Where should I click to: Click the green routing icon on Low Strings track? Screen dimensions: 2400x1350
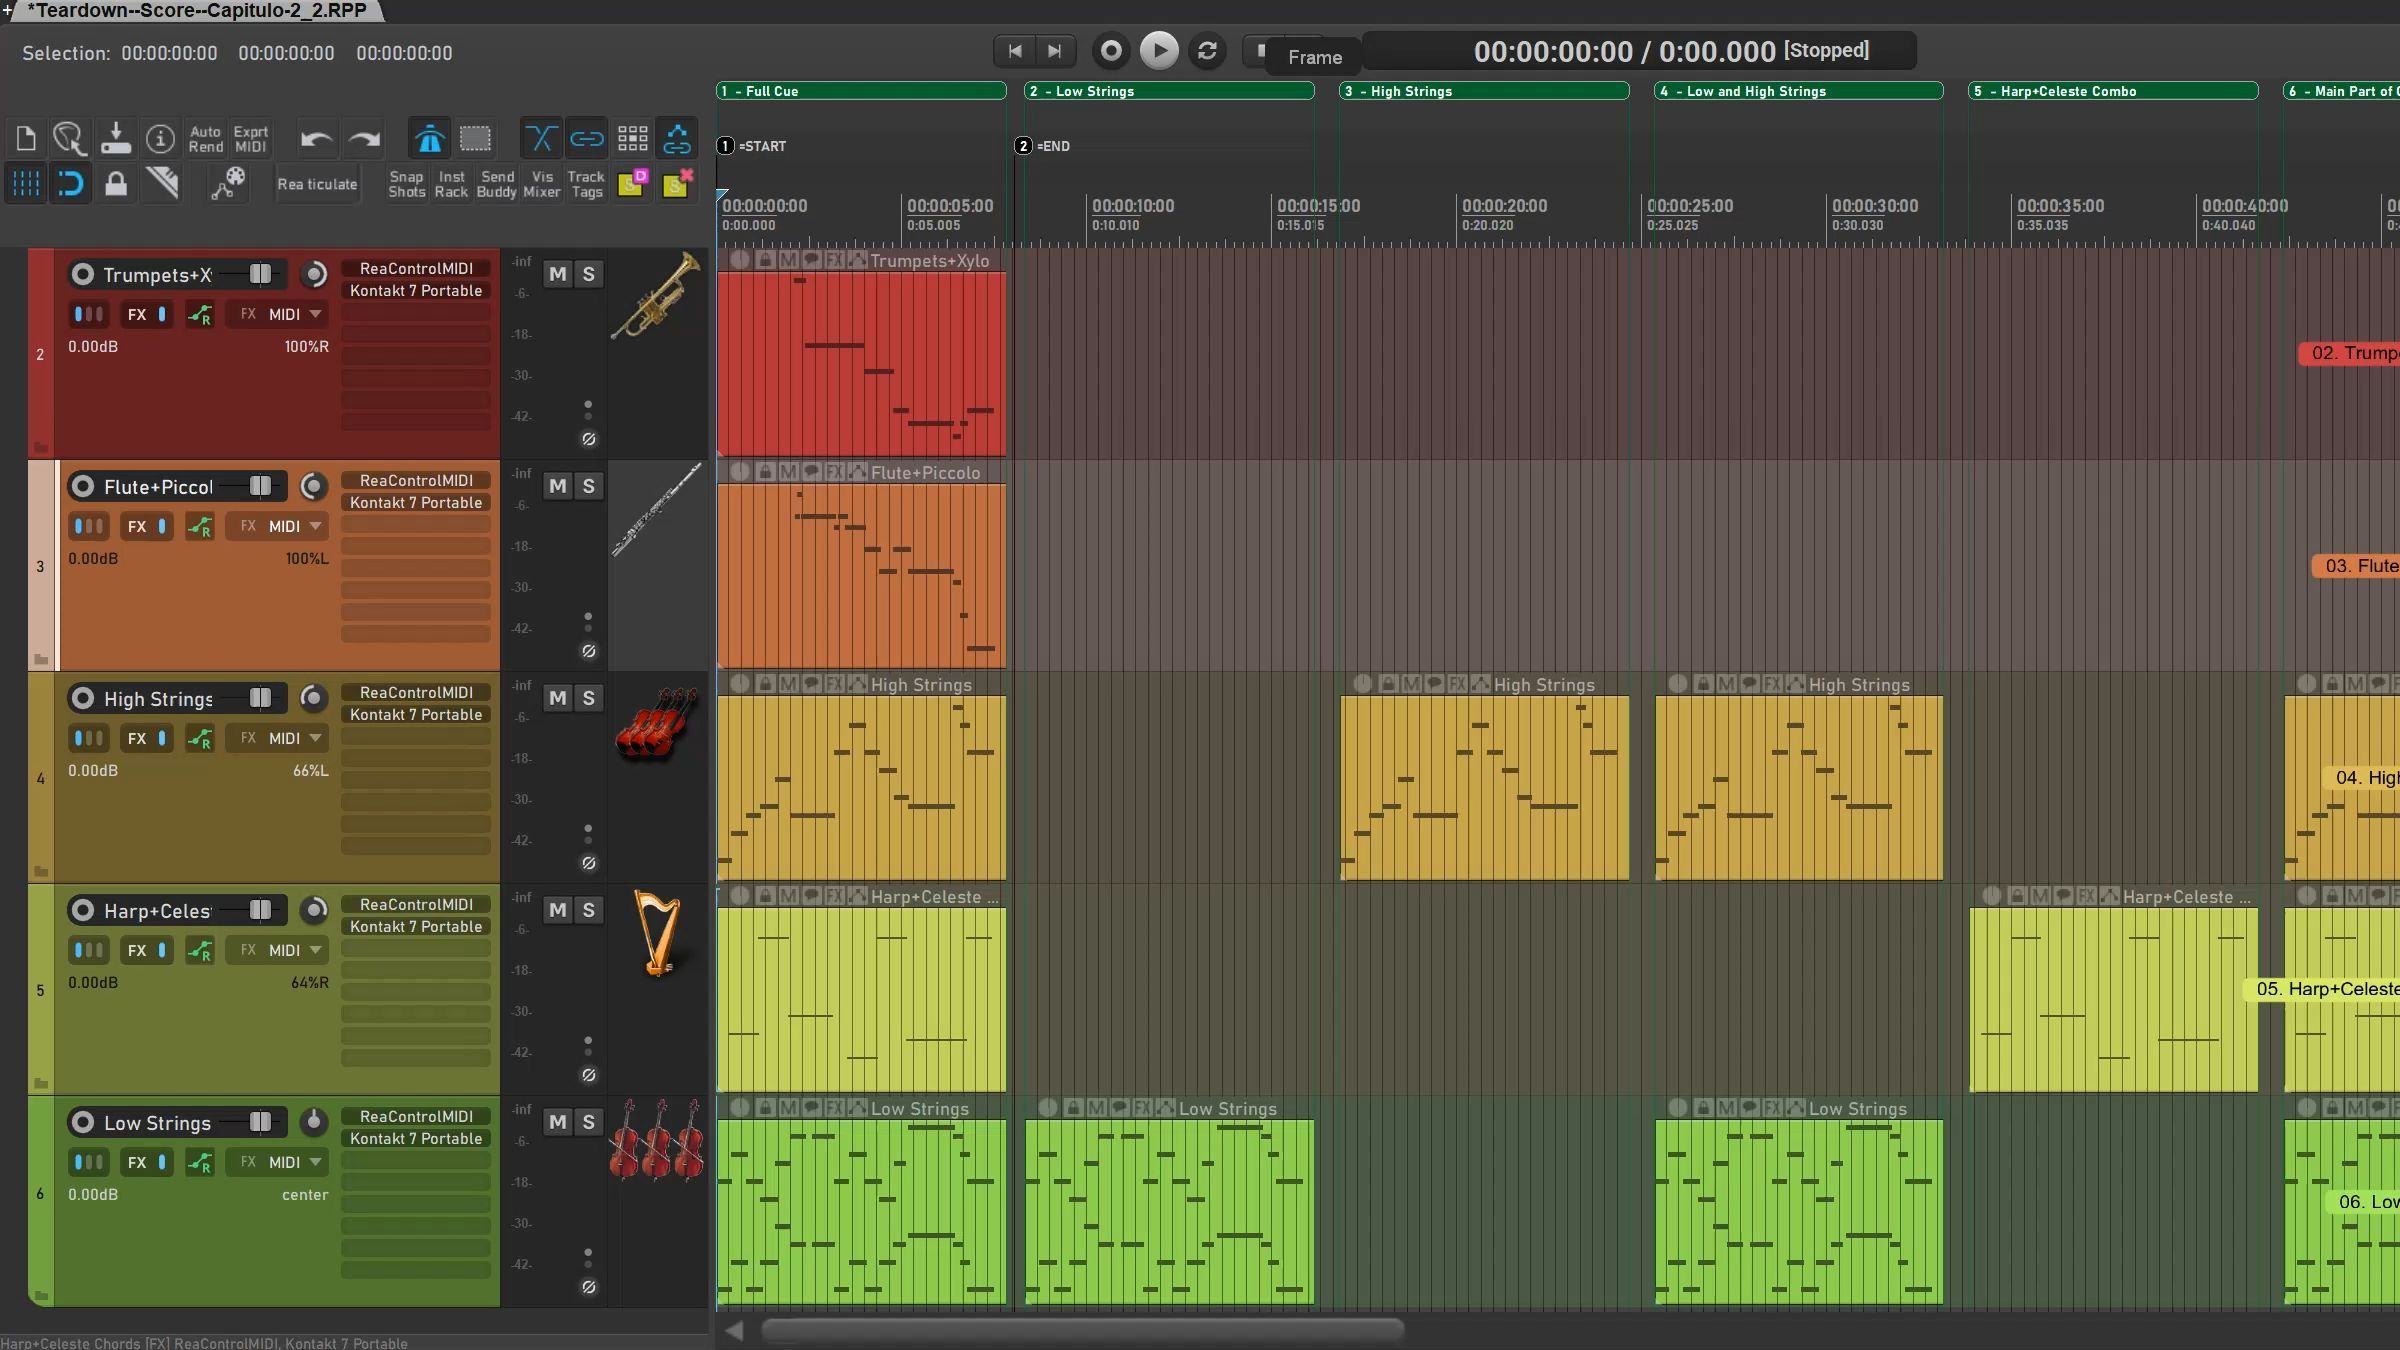pos(200,1163)
